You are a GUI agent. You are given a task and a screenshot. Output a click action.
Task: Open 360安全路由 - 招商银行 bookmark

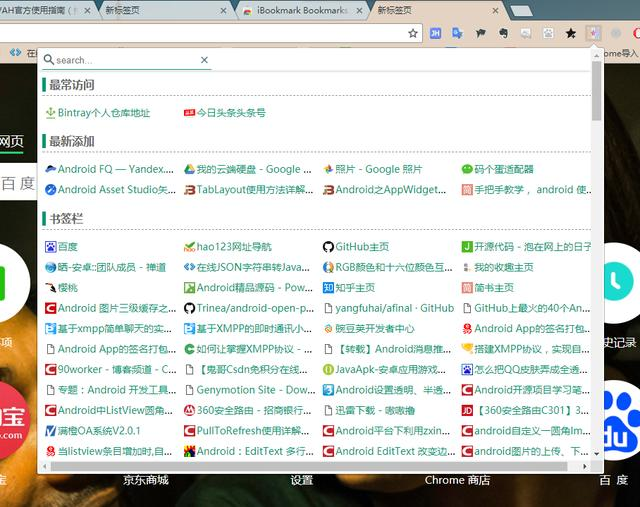tap(247, 410)
